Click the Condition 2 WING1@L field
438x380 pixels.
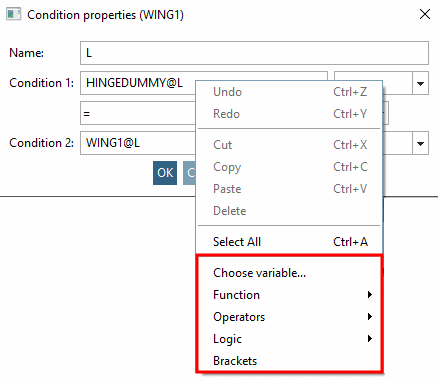(x=138, y=143)
